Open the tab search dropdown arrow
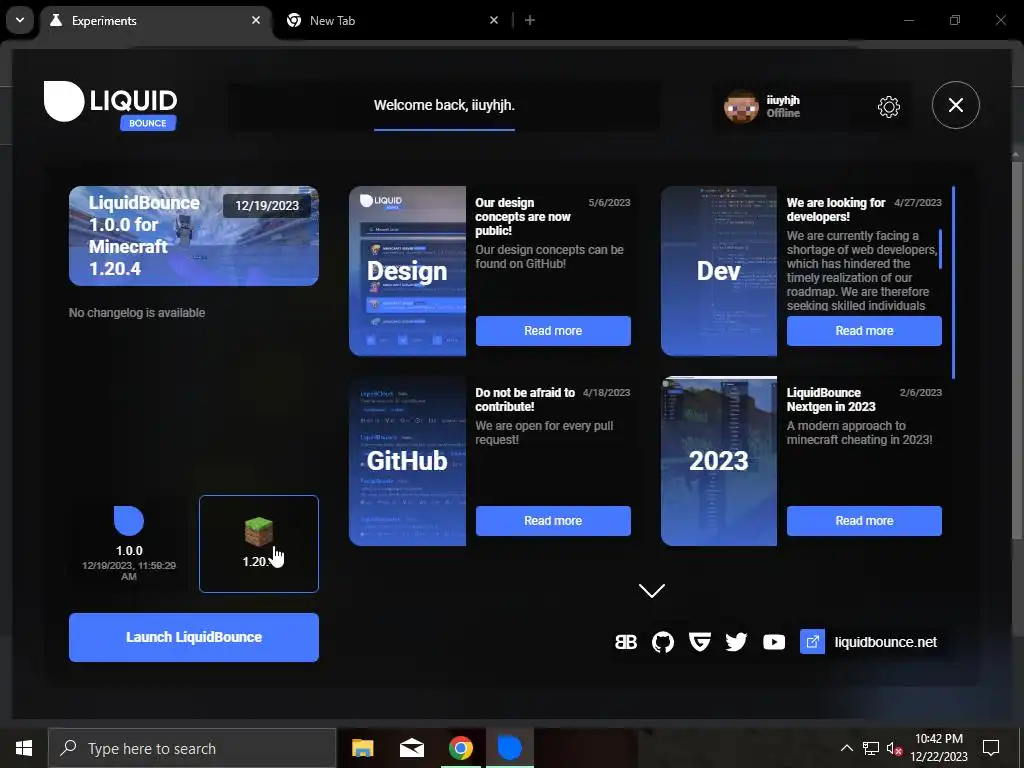 click(x=20, y=20)
